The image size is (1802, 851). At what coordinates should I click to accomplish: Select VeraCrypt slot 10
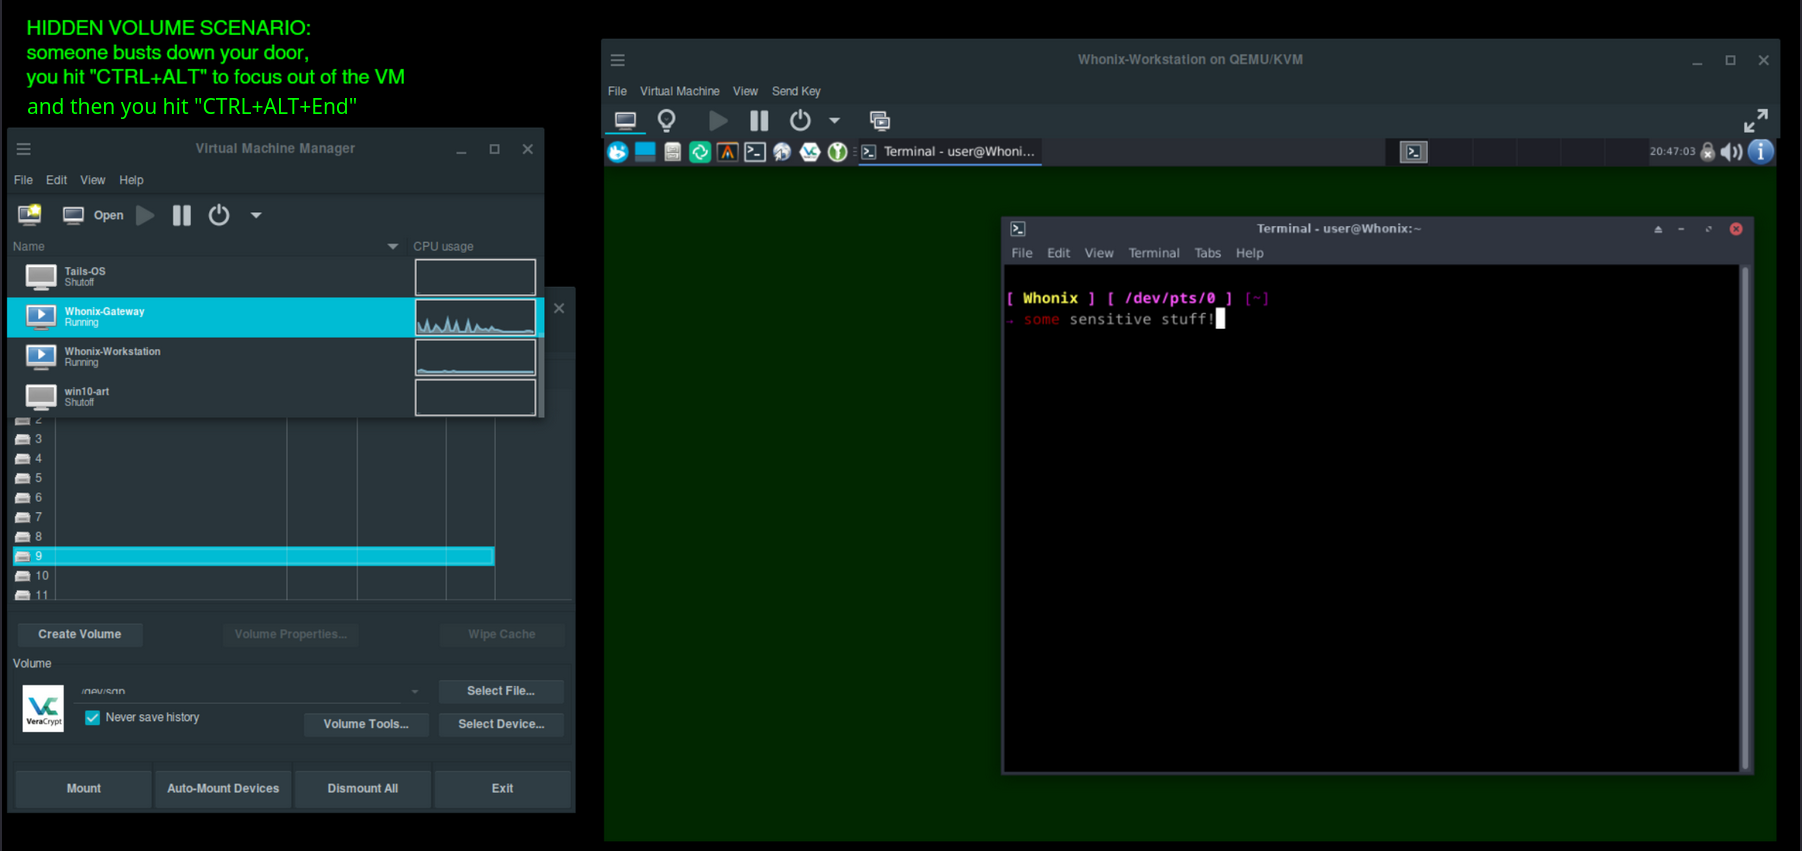point(253,576)
